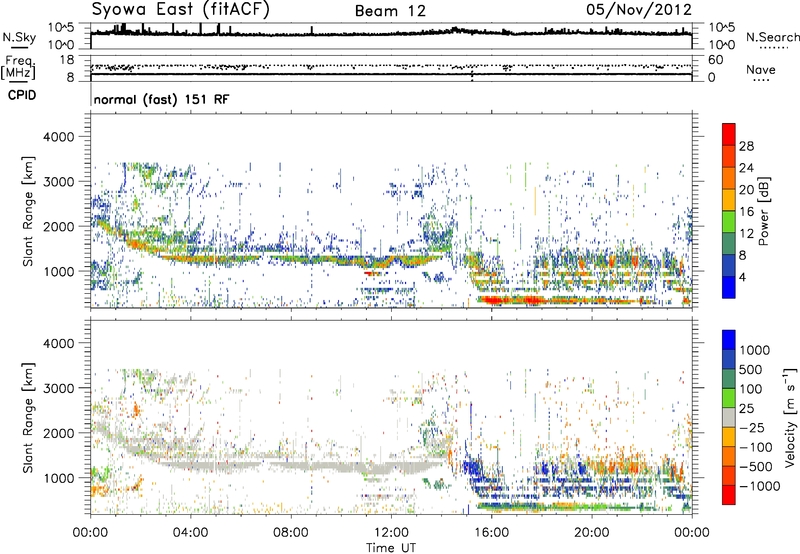Viewport: 800px width, 554px height.
Task: Click the blue velocity echoes near 15:00 in the velocity plot
Action: tap(473, 468)
